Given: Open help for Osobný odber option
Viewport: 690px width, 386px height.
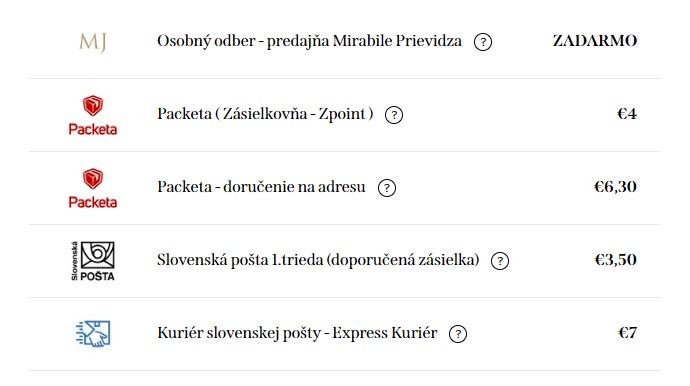Looking at the screenshot, I should 483,42.
